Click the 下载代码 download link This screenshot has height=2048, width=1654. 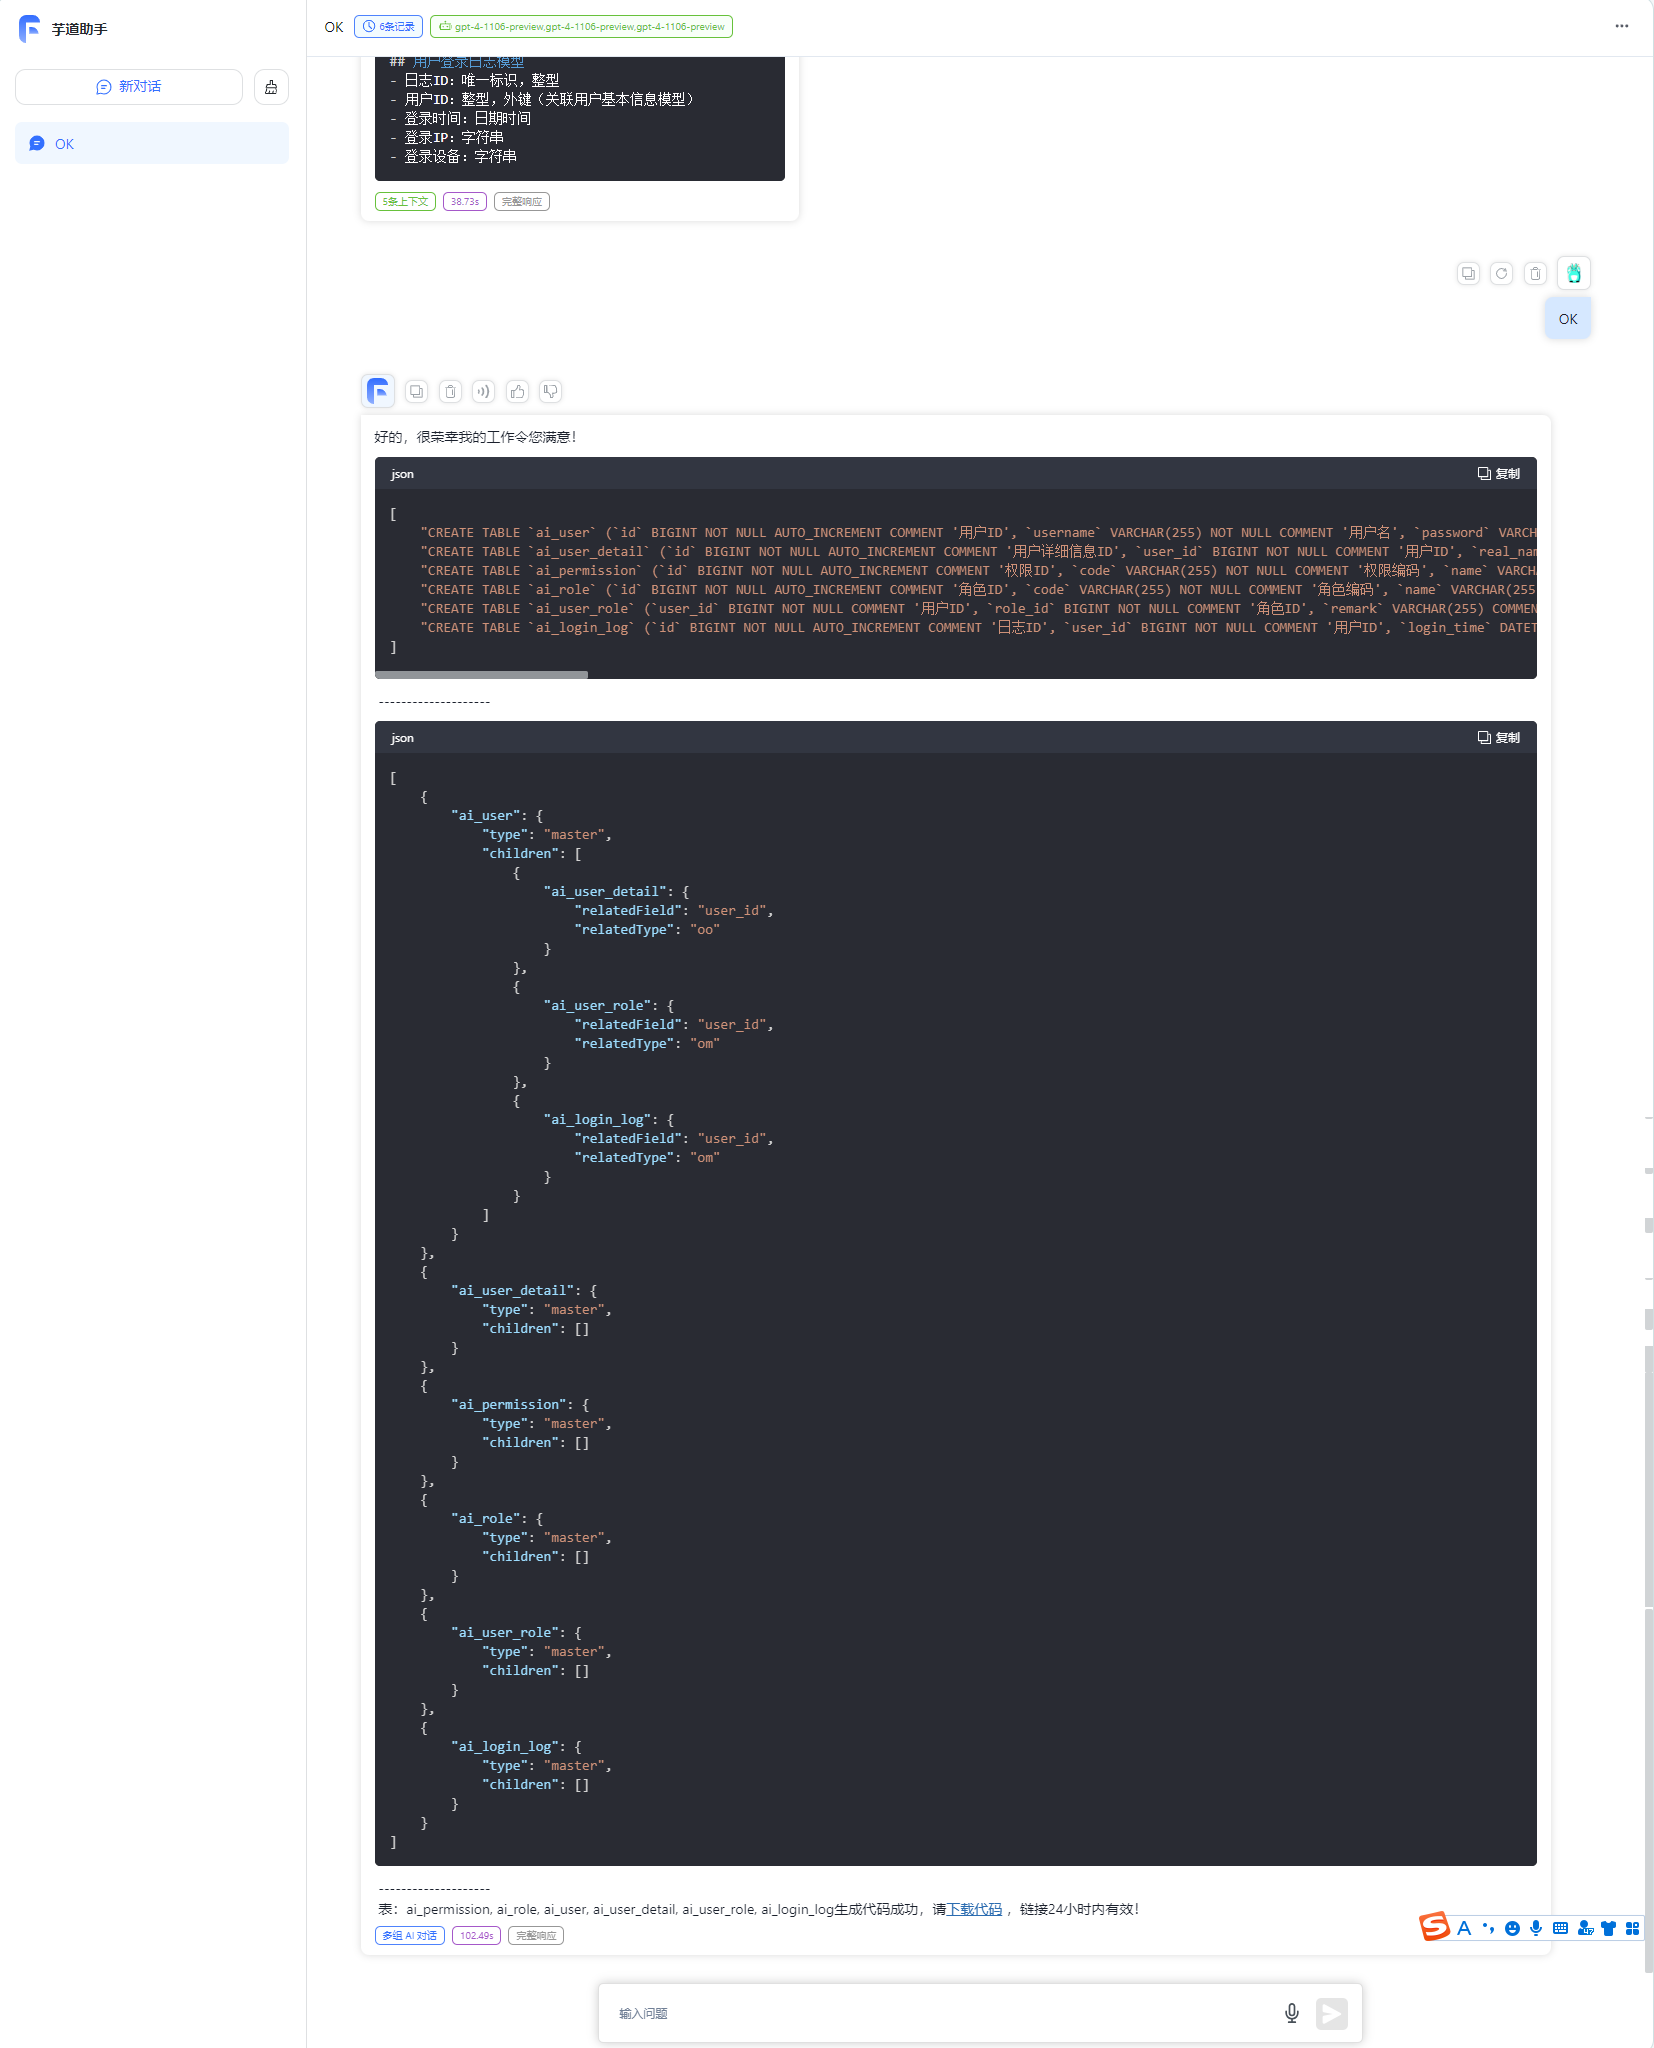coord(974,1909)
